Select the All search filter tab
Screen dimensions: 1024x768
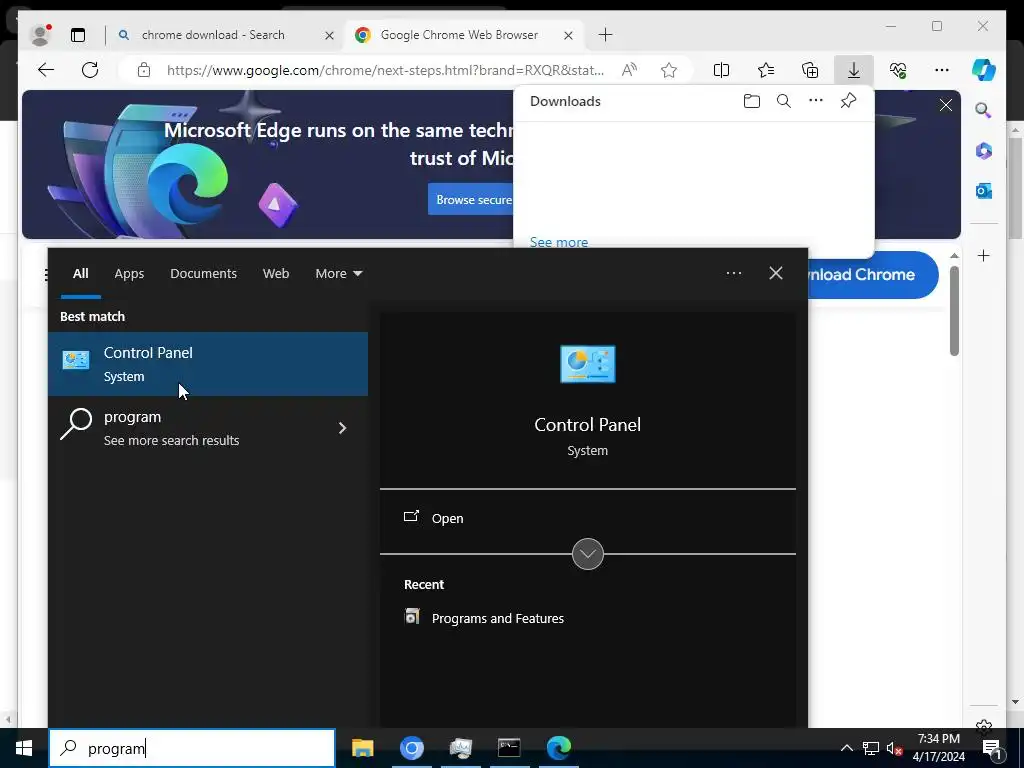coord(80,274)
